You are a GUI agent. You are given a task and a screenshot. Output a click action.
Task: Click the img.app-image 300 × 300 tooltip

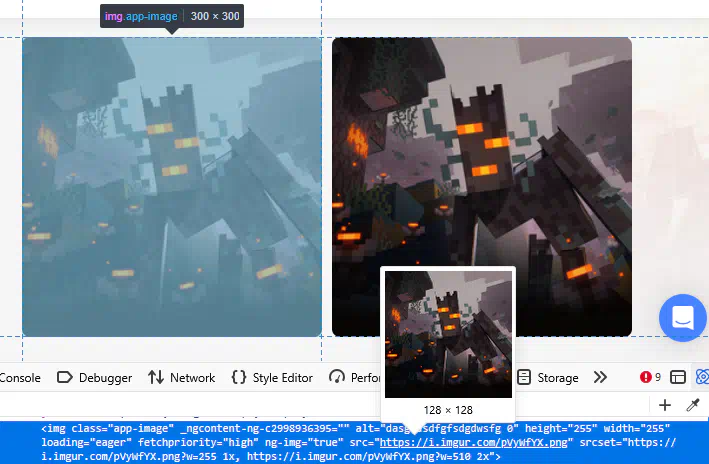(172, 16)
